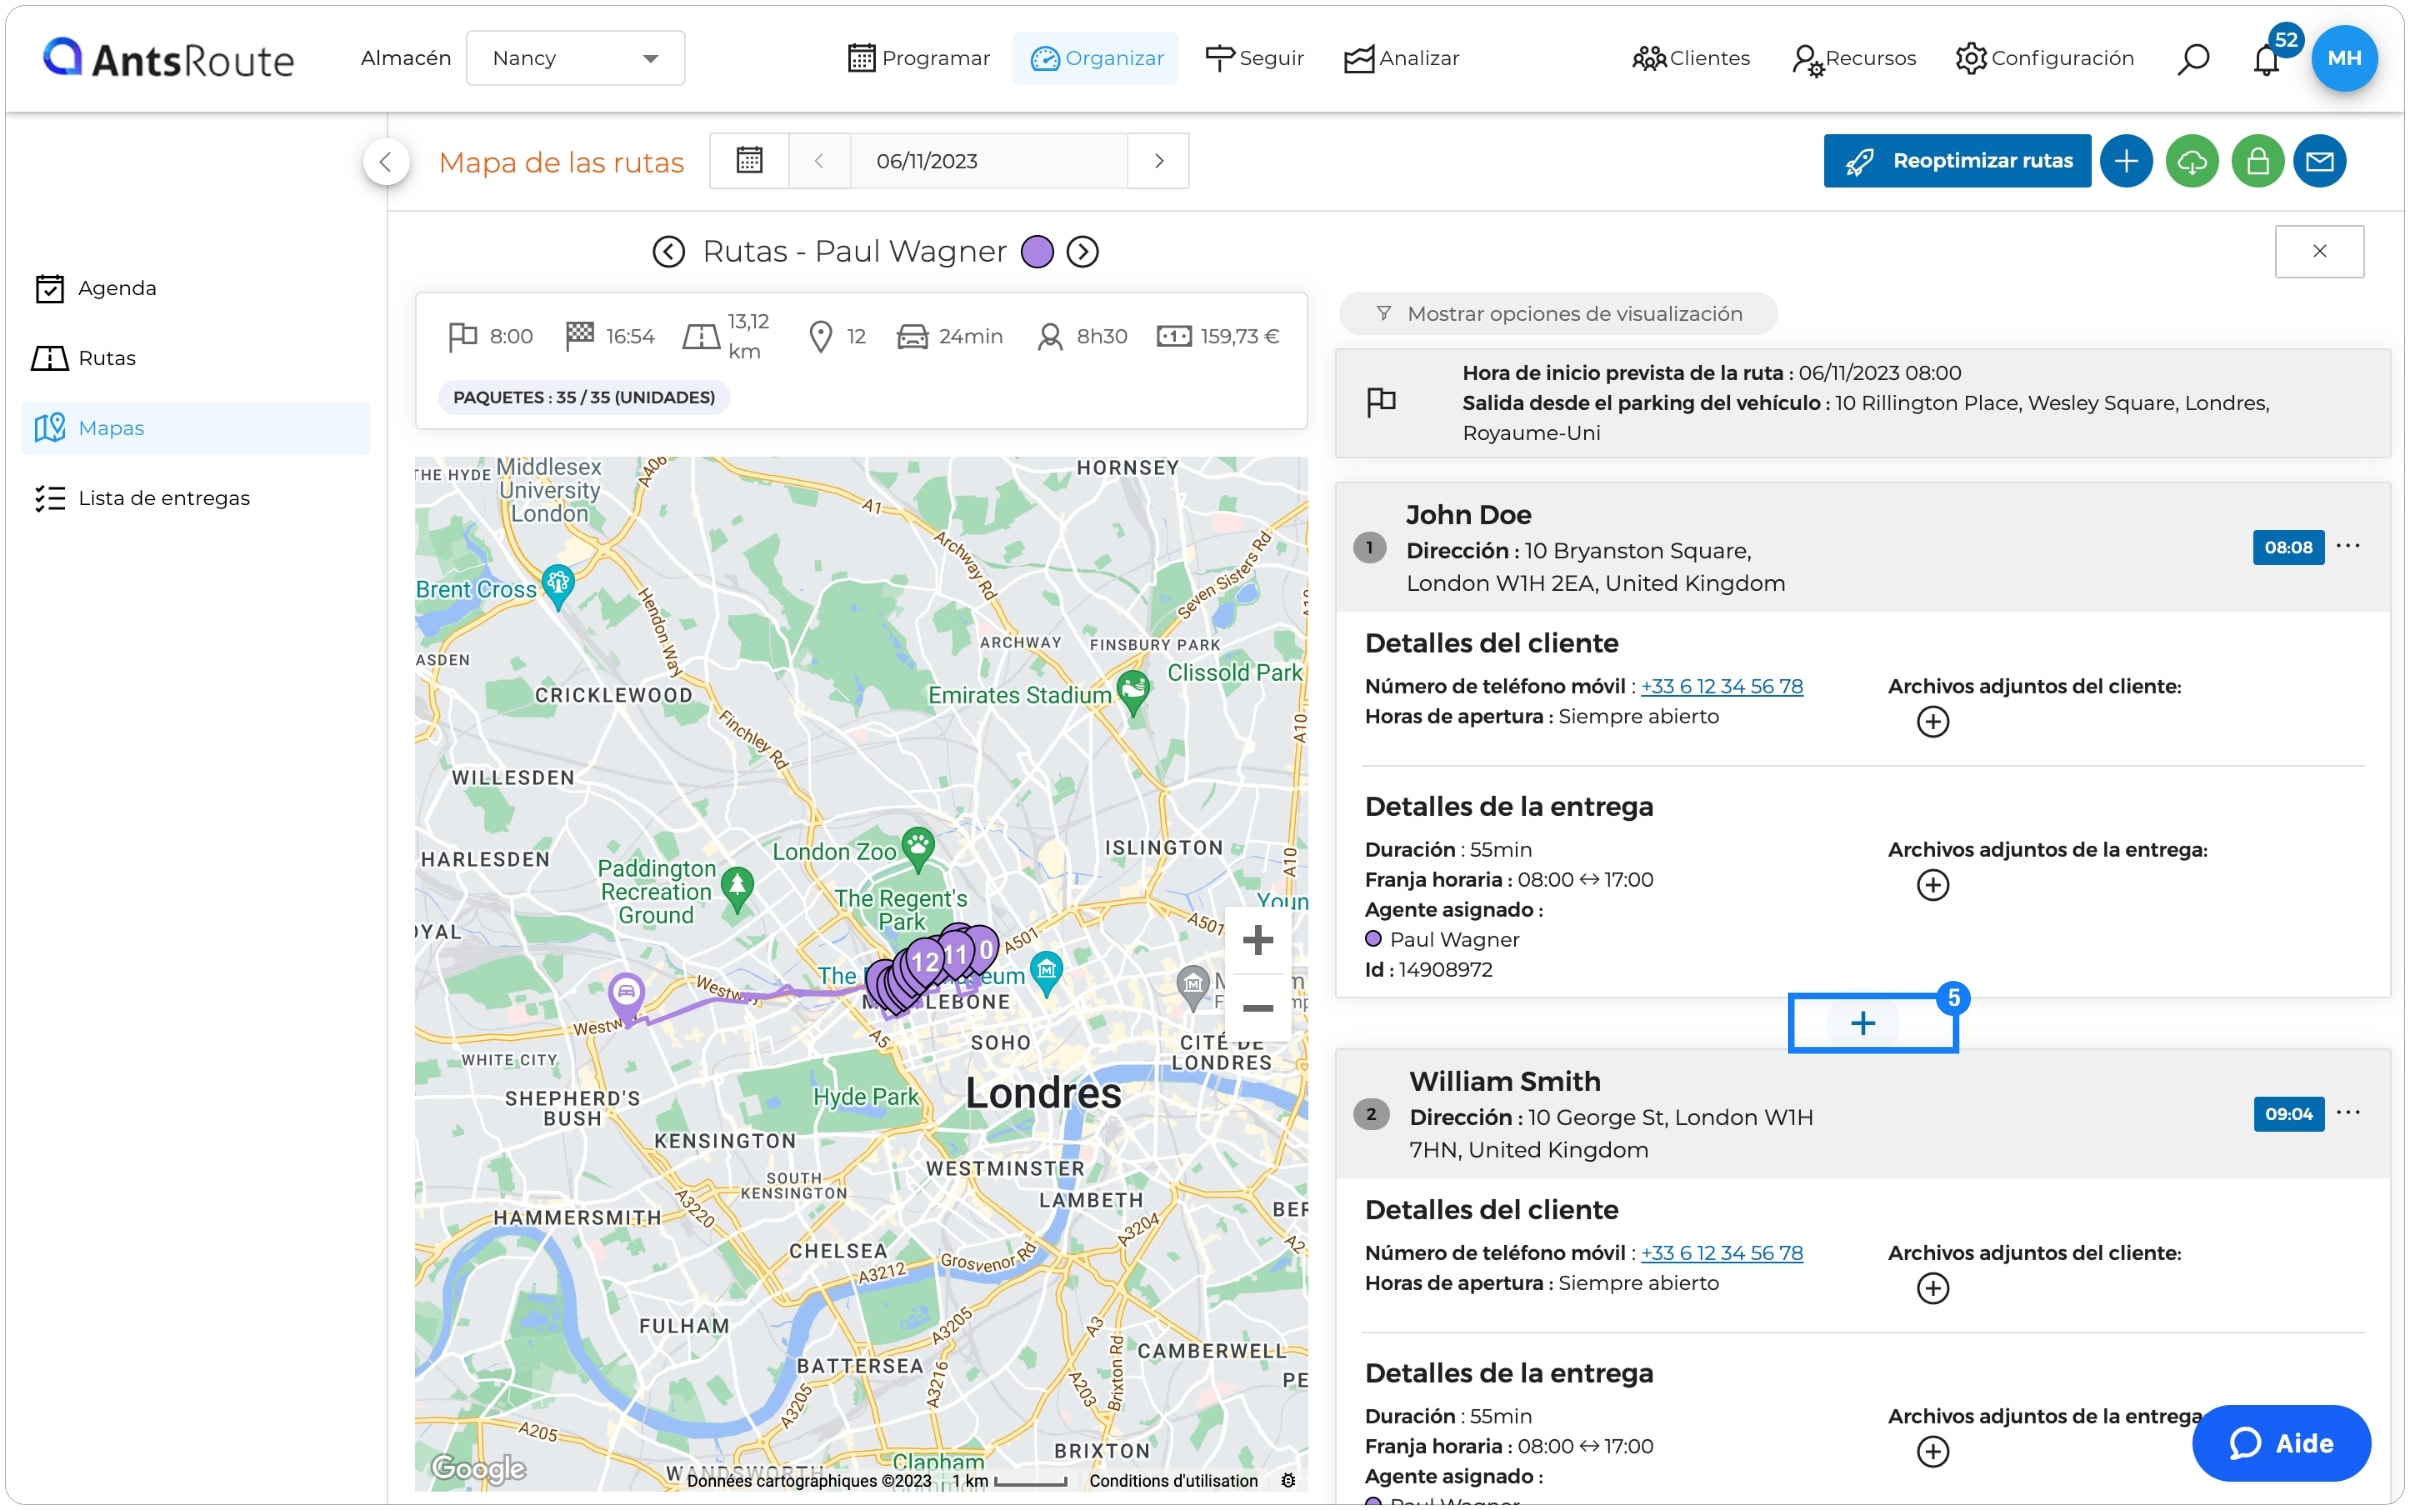2410x1510 pixels.
Task: Open the MH user avatar menu
Action: [x=2344, y=58]
